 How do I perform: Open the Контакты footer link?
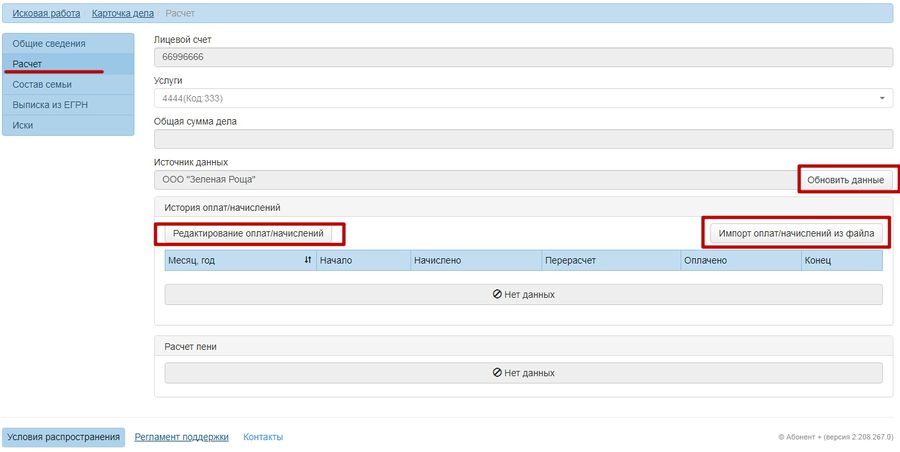[263, 437]
